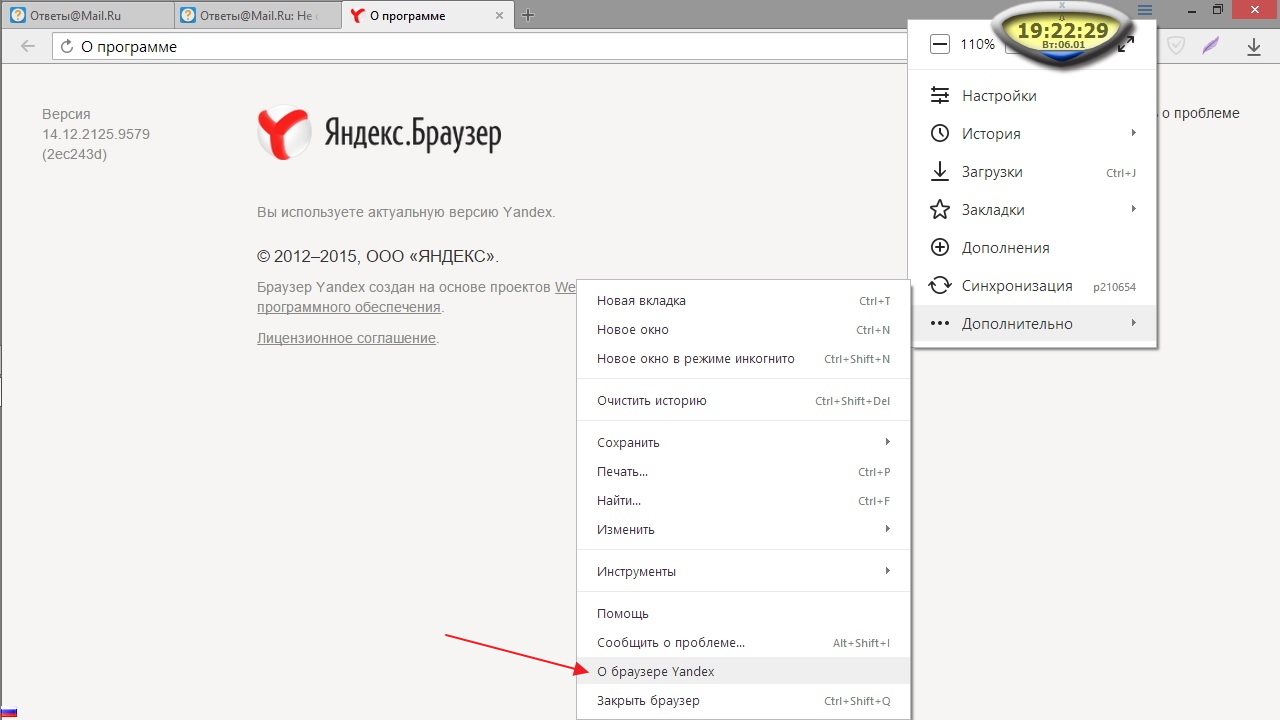Viewport: 1280px width, 720px height.
Task: Open the Лицензионное соглашение link
Action: tap(346, 338)
